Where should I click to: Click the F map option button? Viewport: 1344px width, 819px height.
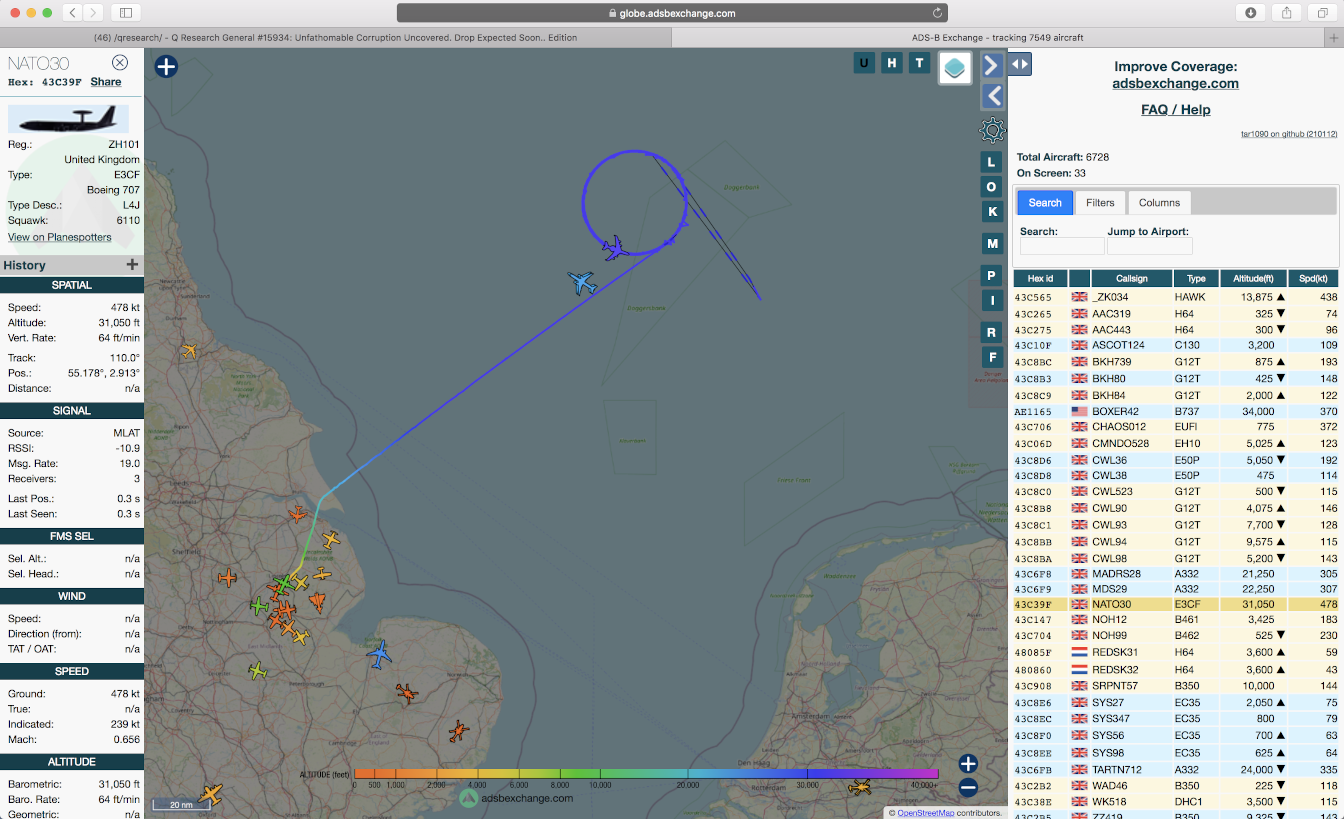tap(992, 357)
